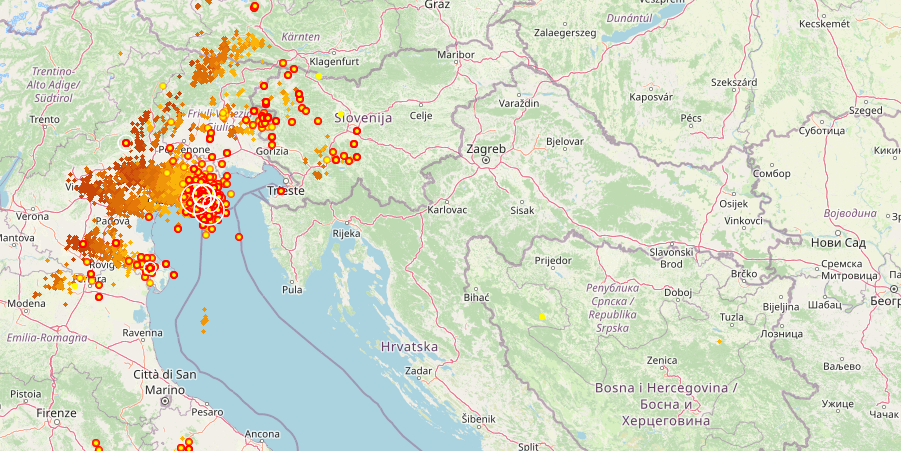Viewport: 901px width, 451px height.
Task: Select the Rijeka label
Action: [x=346, y=233]
